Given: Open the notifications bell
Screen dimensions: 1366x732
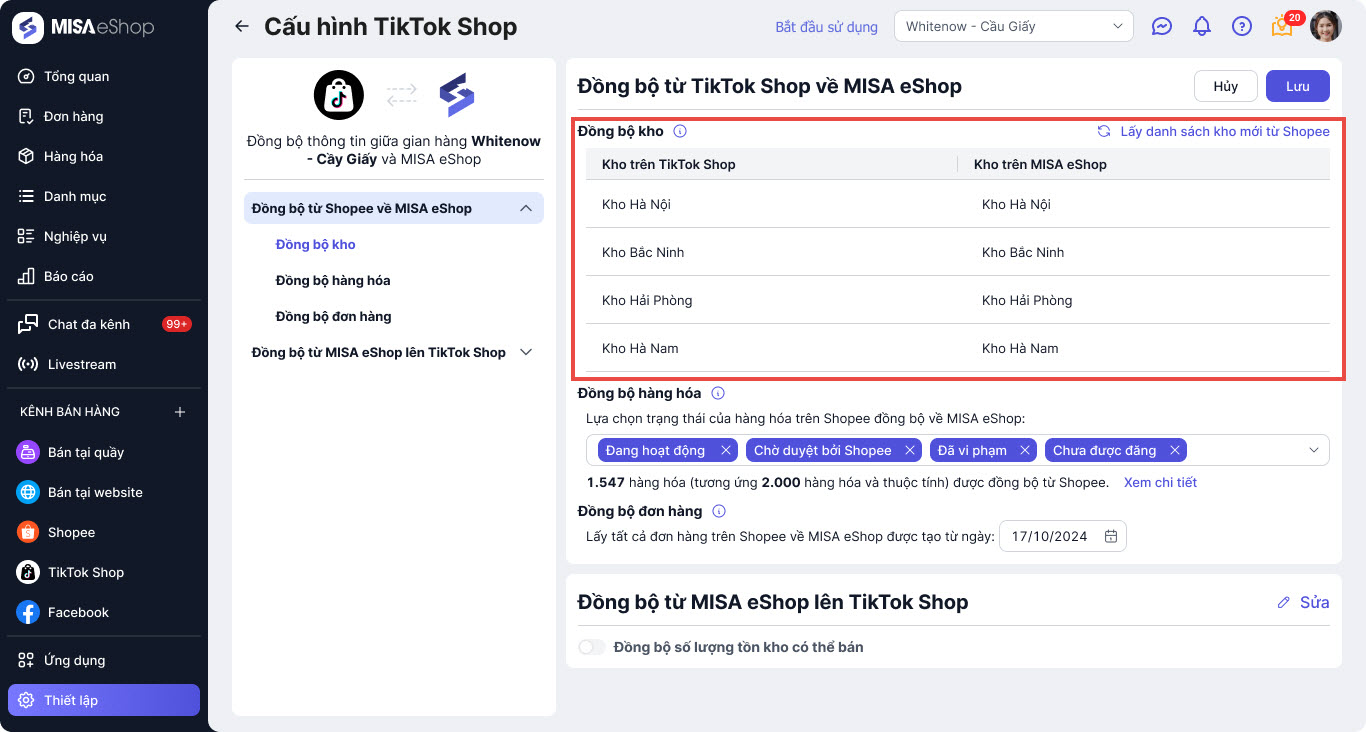Looking at the screenshot, I should (1202, 27).
